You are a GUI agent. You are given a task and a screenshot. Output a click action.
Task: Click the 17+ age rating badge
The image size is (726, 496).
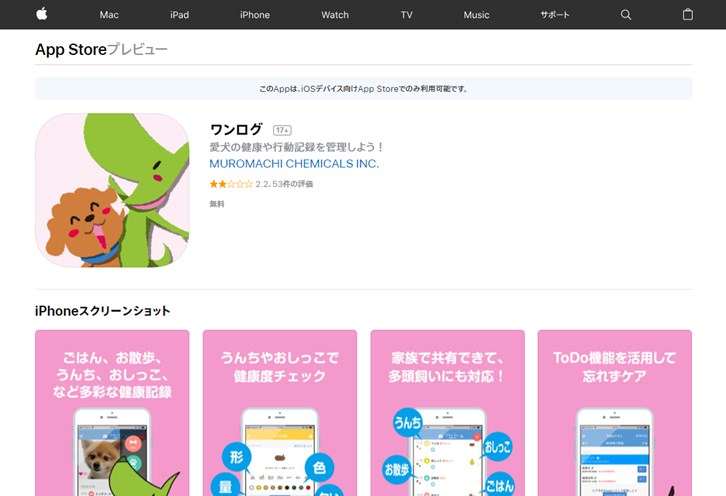282,130
